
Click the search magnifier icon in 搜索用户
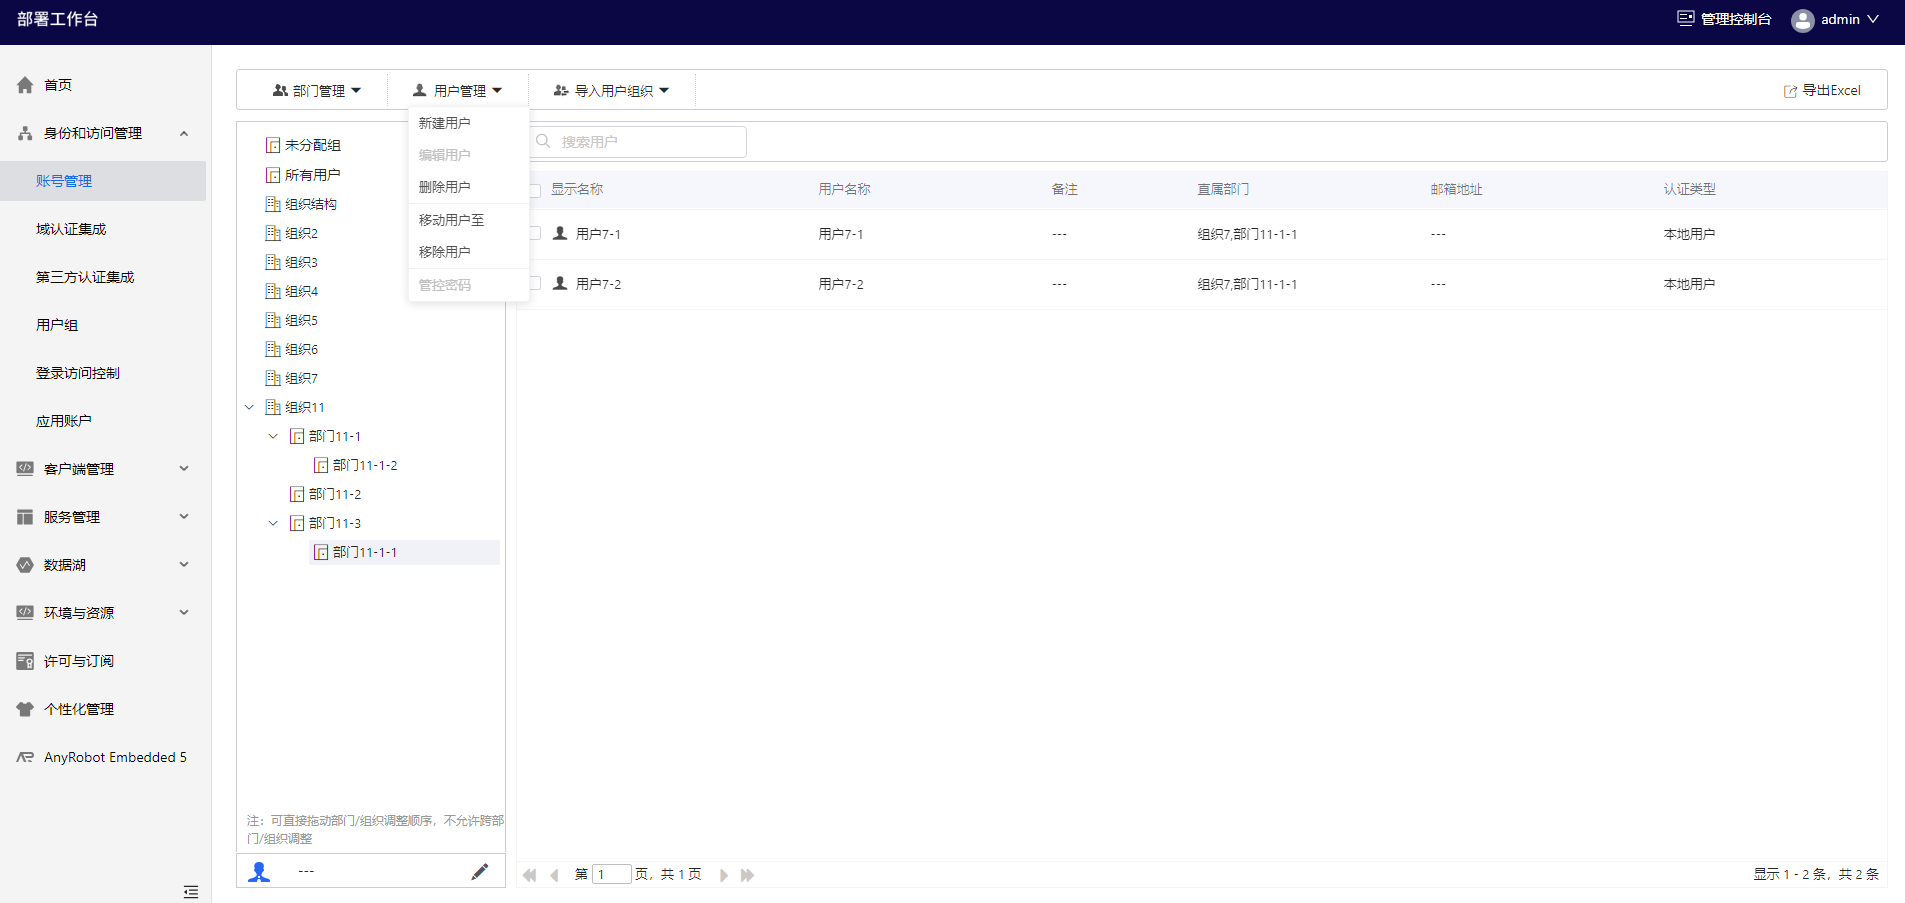(x=543, y=141)
